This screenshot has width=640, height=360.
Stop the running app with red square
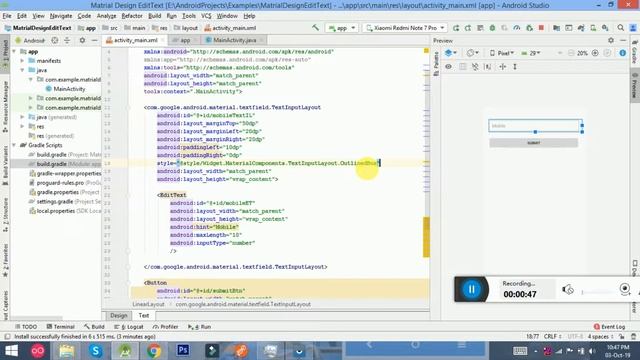(541, 28)
